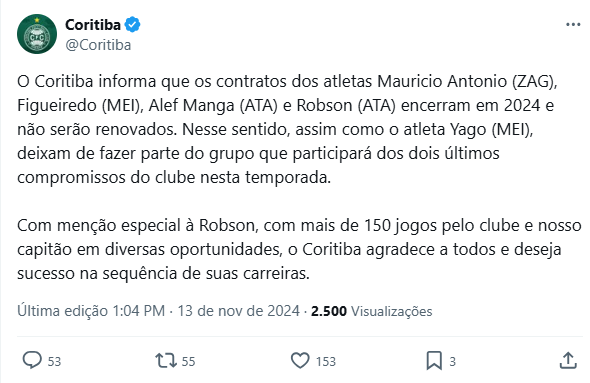
Task: Click the bookmark count 3
Action: (x=452, y=362)
